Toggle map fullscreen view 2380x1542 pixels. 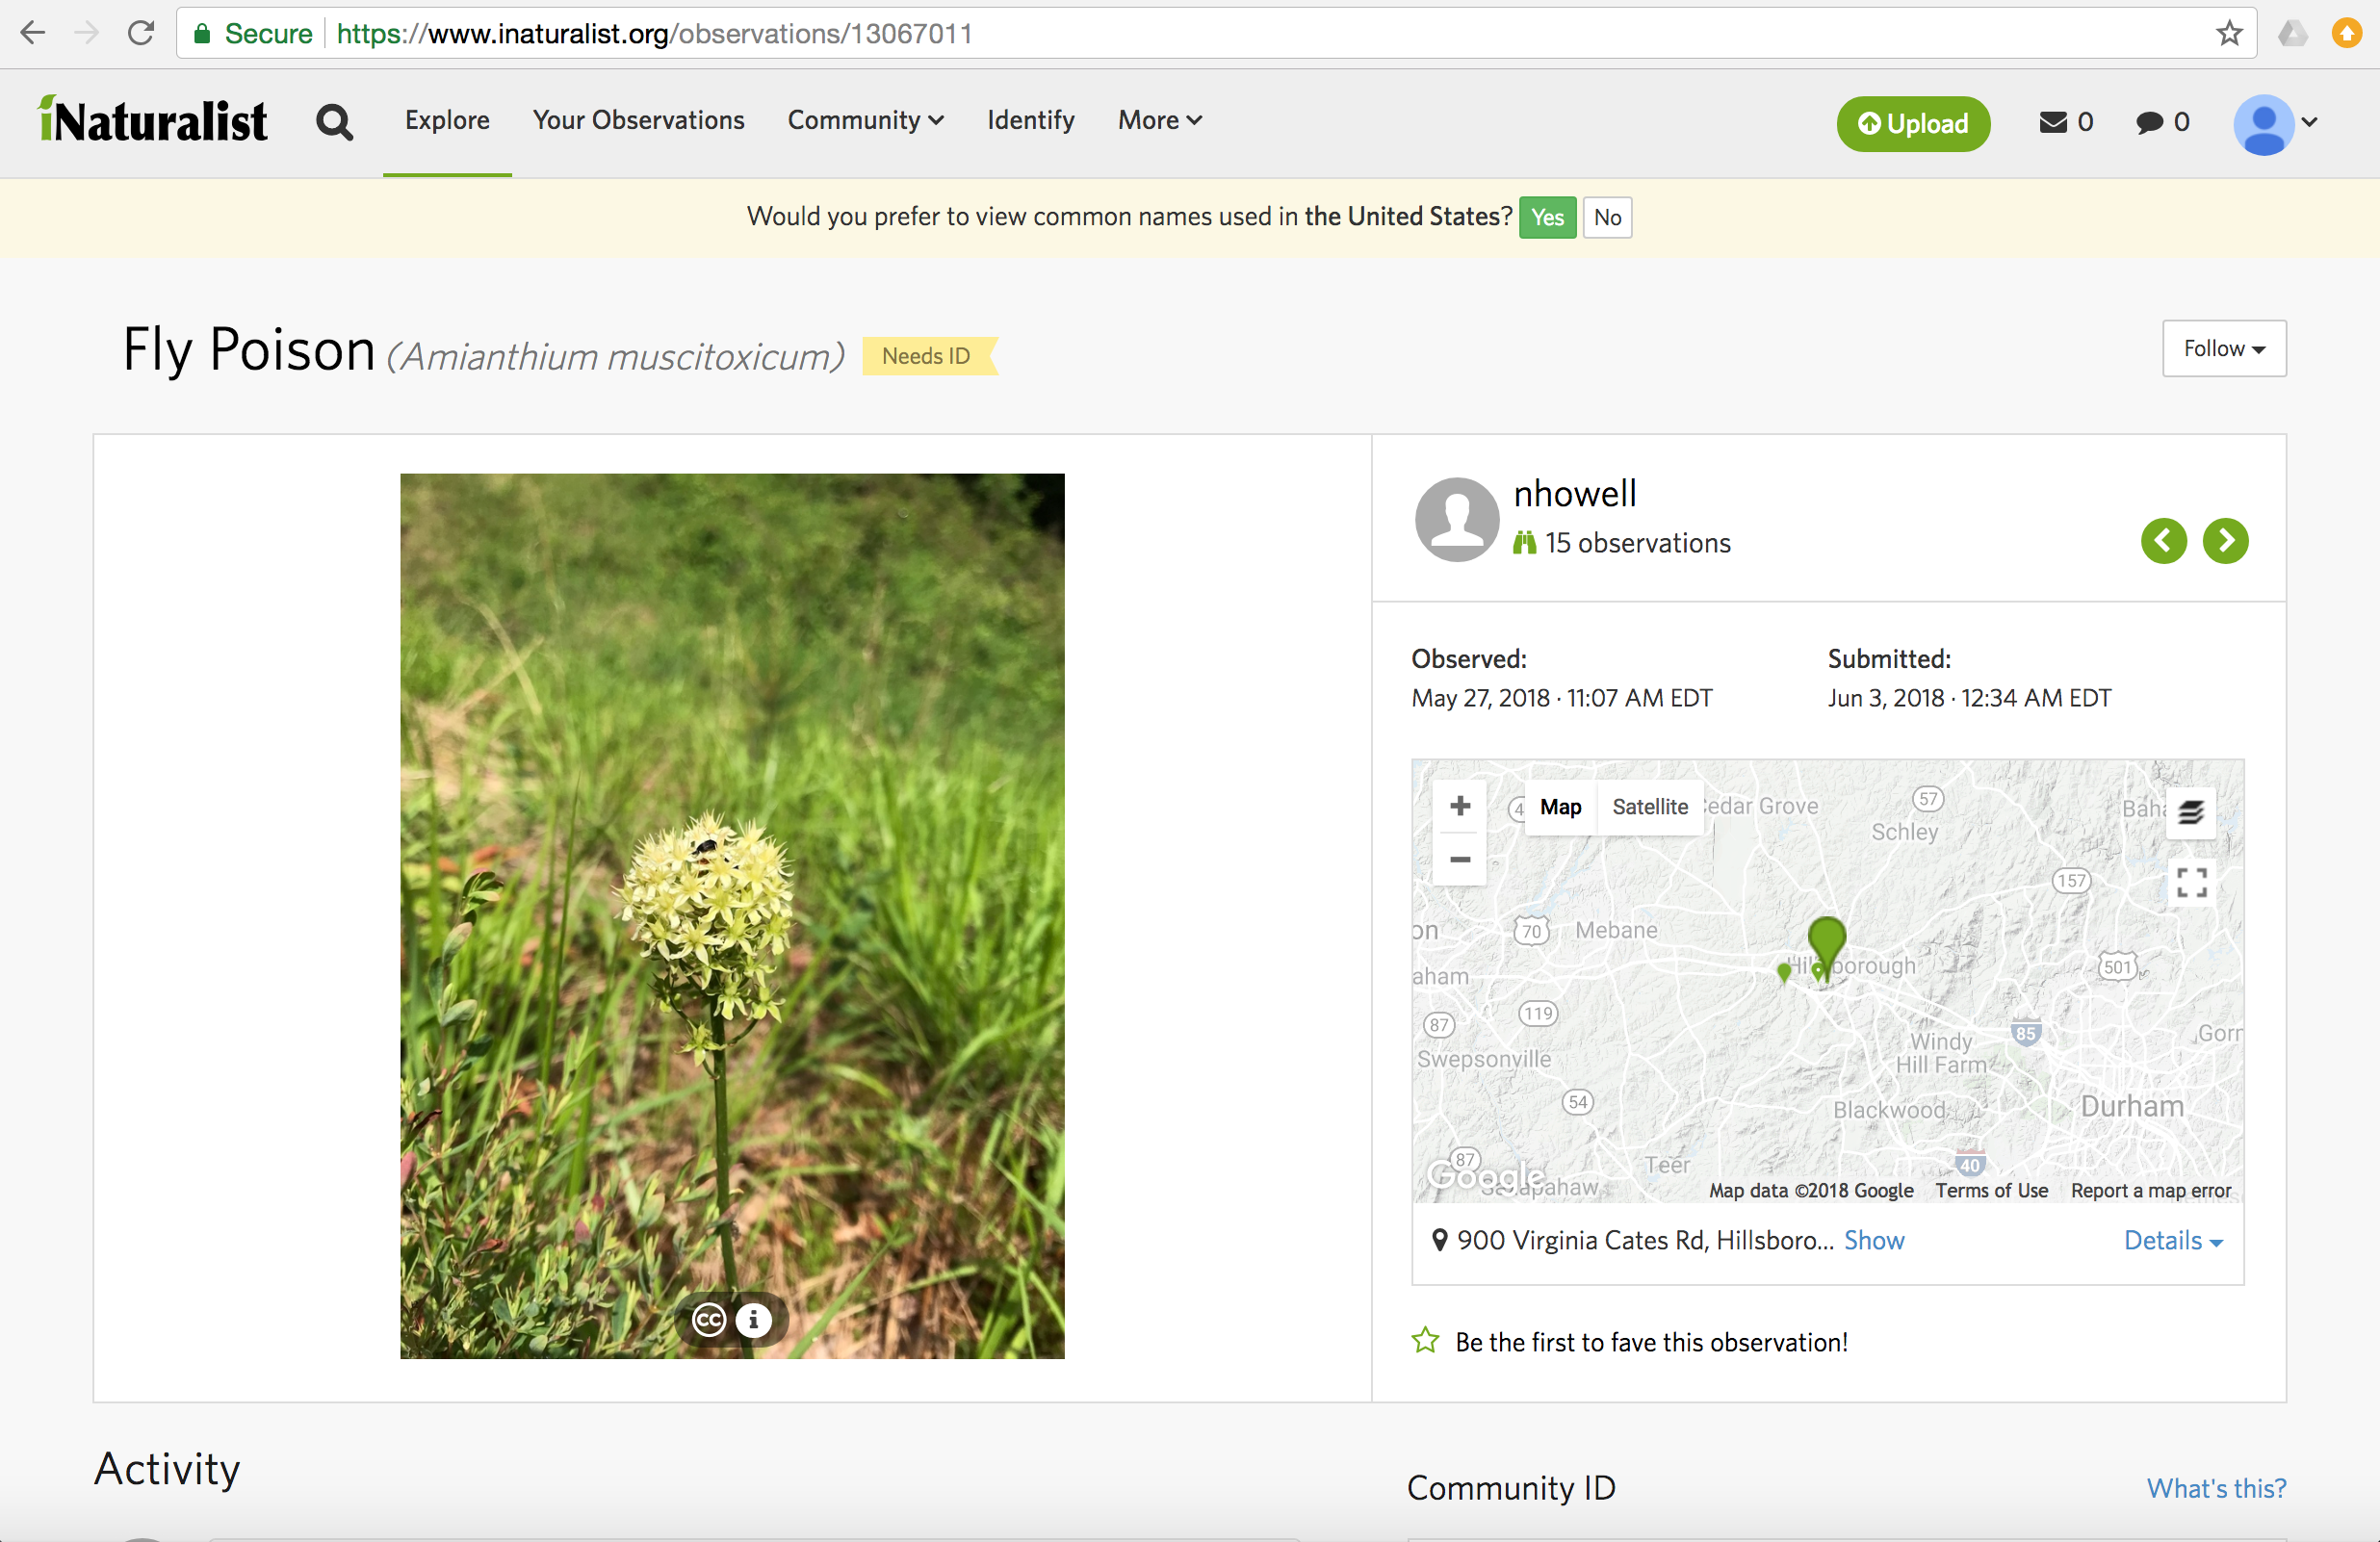(2191, 883)
